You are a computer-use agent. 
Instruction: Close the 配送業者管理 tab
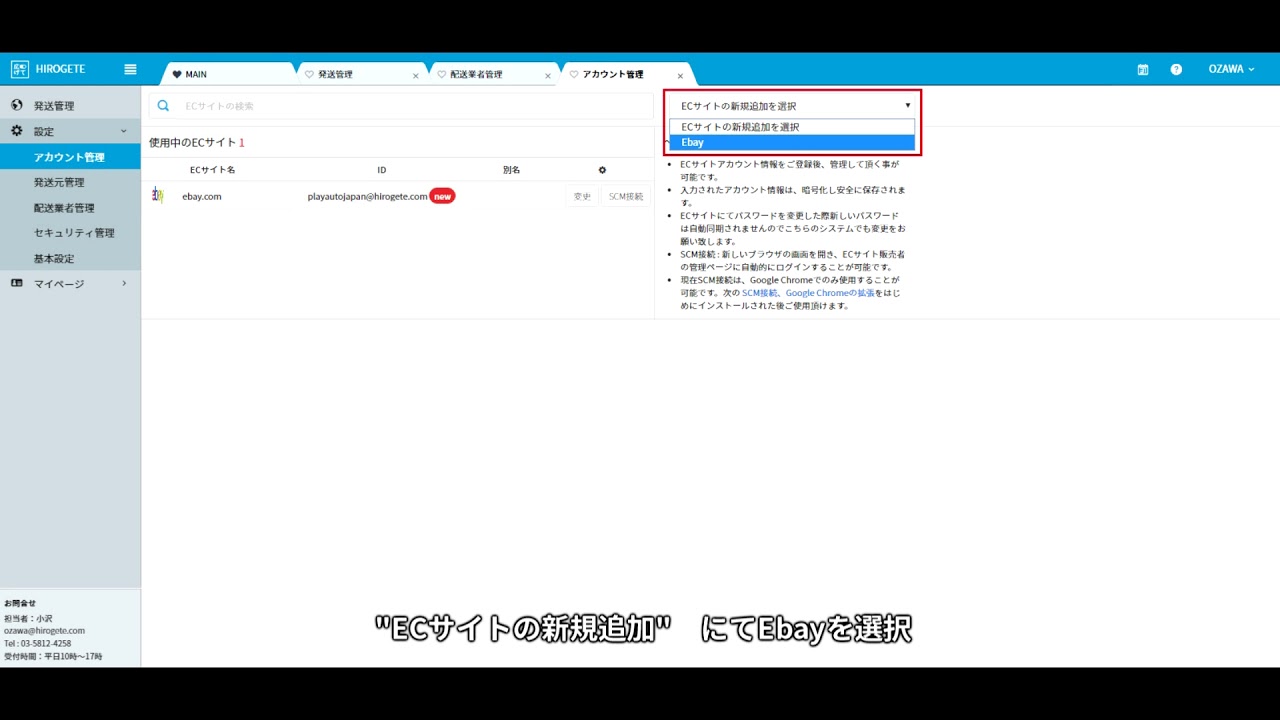click(x=548, y=76)
